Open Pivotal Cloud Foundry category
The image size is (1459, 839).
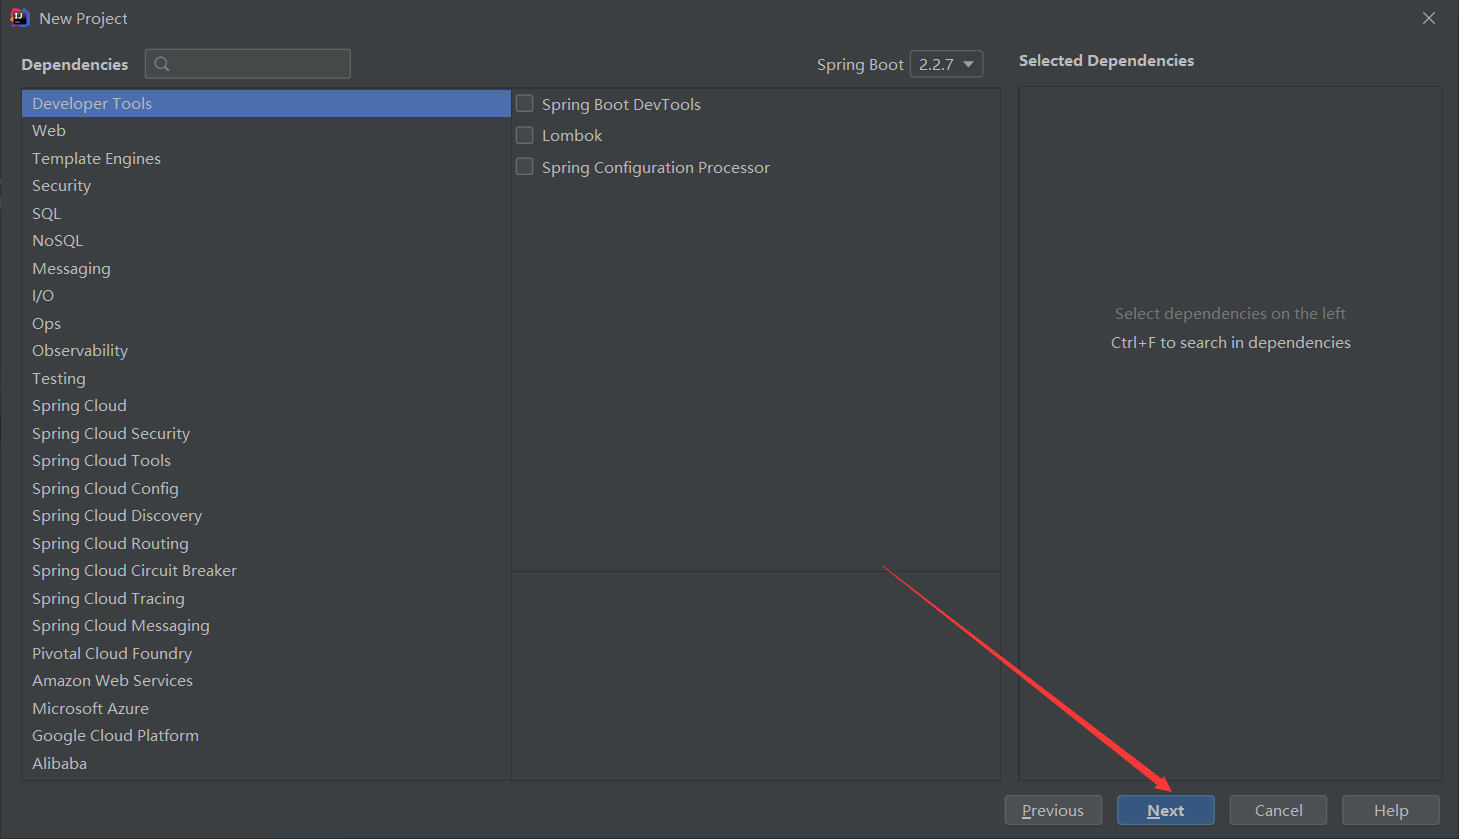[266, 653]
